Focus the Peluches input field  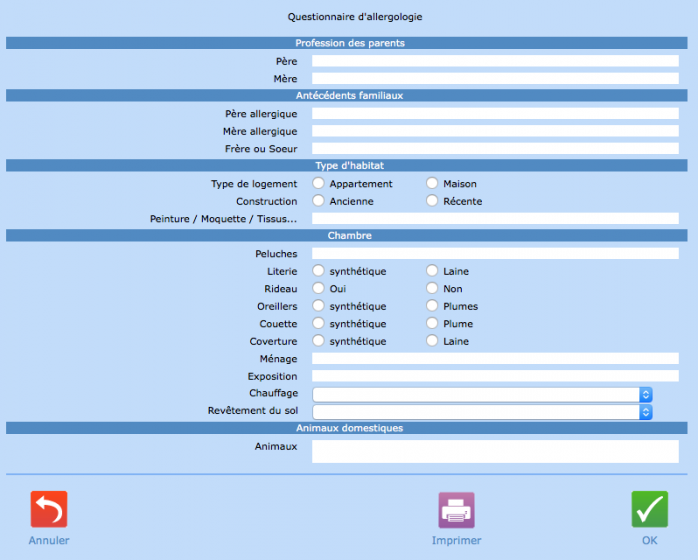pos(495,253)
